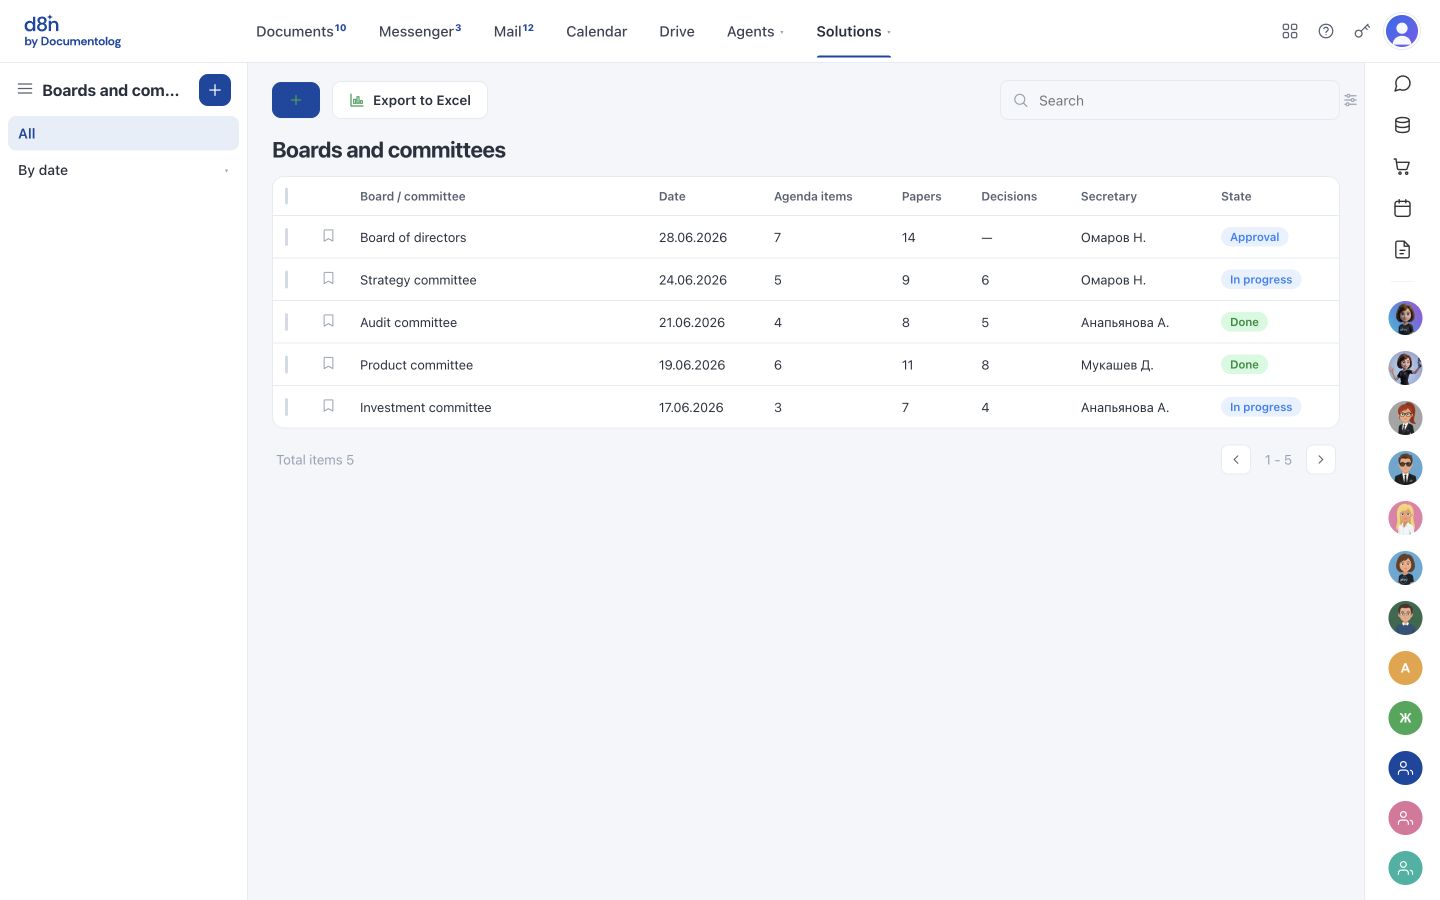1440x900 pixels.
Task: Open search filter settings icon
Action: point(1351,100)
